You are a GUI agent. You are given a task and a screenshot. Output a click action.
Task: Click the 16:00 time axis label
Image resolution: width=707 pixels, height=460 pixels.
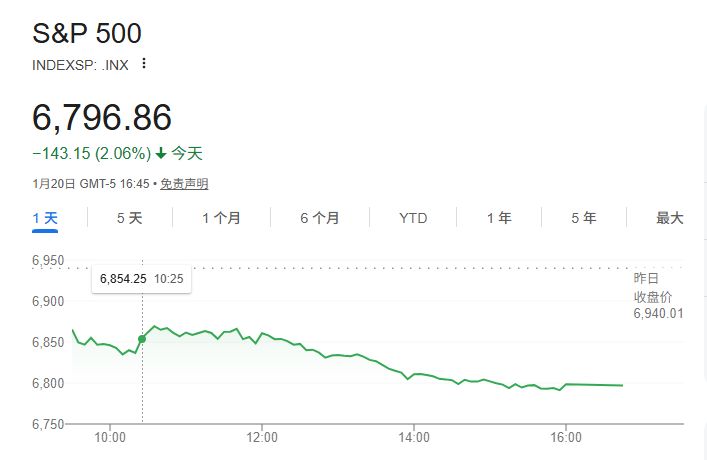[x=566, y=437]
